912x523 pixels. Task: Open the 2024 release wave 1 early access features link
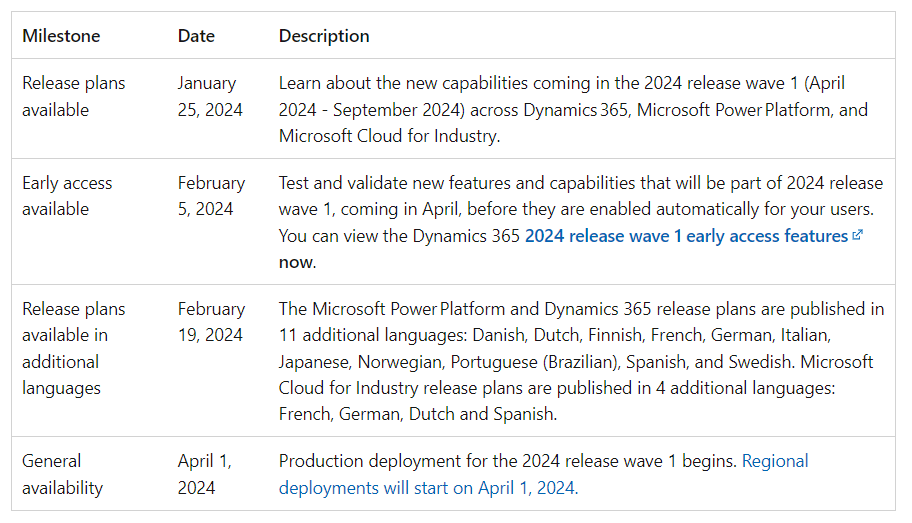pyautogui.click(x=686, y=236)
